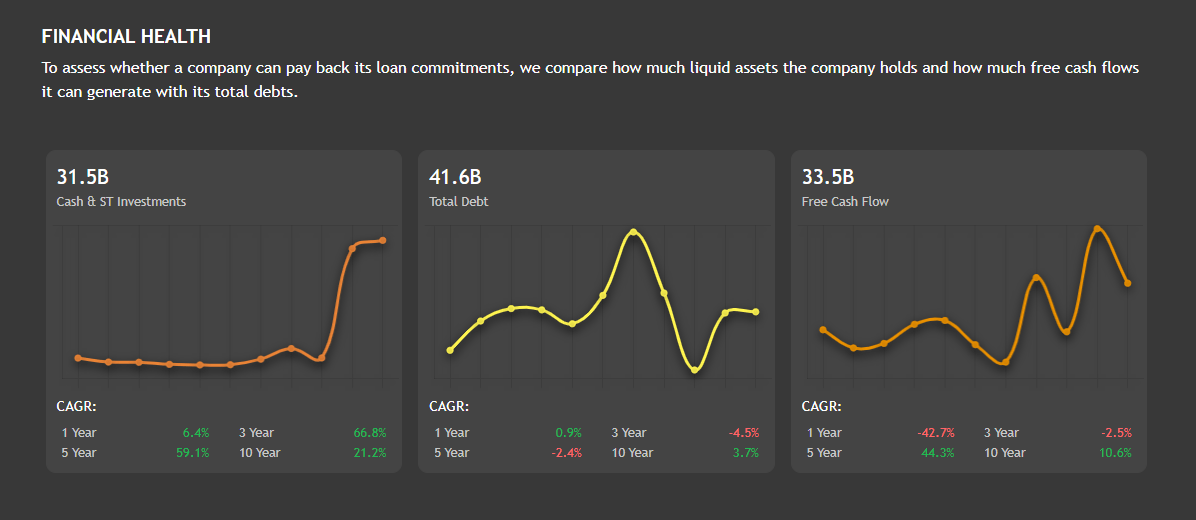Click the 41.6B total debt figure

[455, 178]
